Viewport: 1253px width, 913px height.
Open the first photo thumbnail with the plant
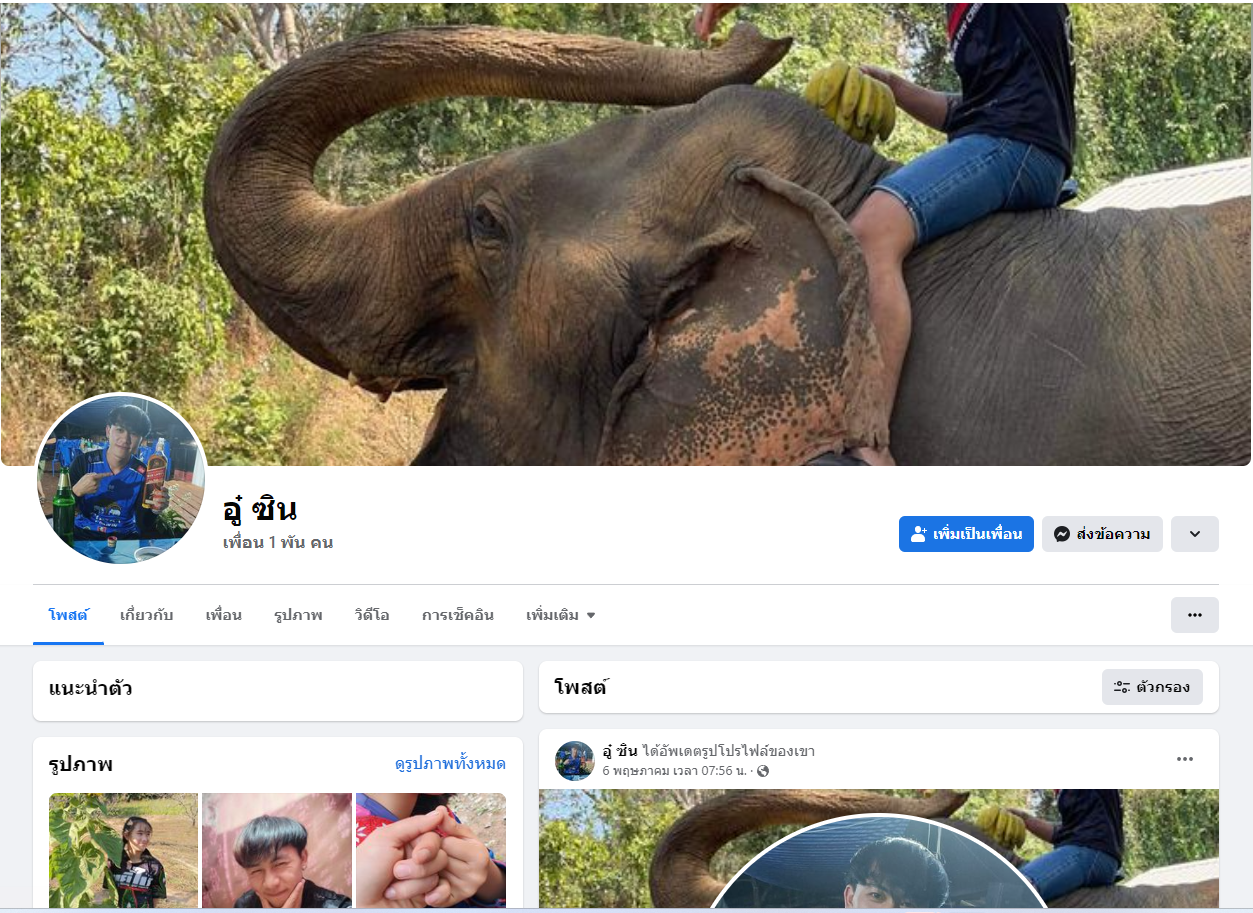coord(123,850)
